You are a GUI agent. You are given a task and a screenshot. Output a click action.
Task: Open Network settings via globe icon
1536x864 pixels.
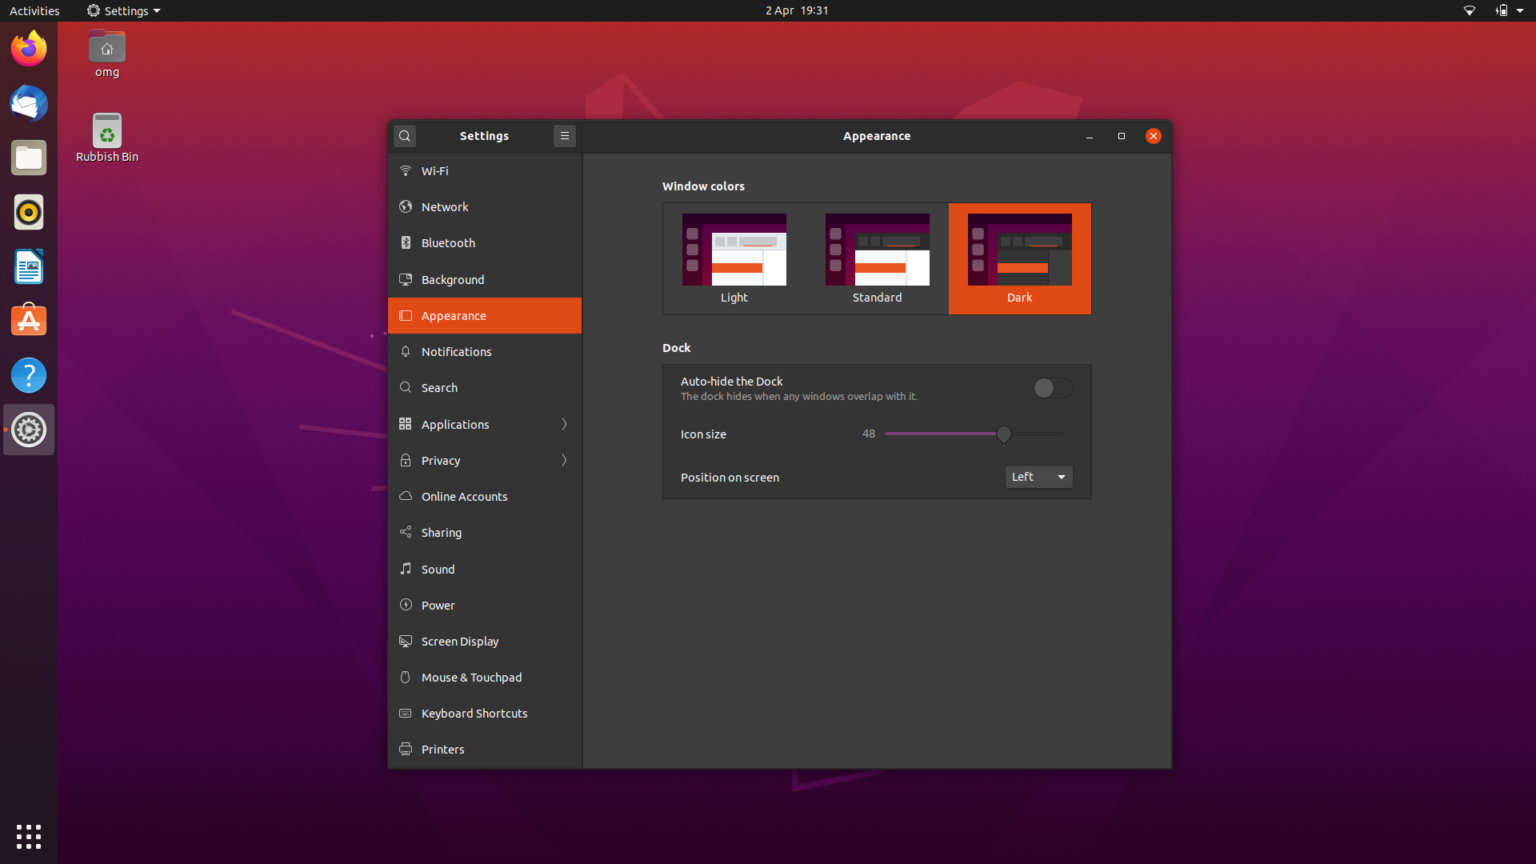406,206
